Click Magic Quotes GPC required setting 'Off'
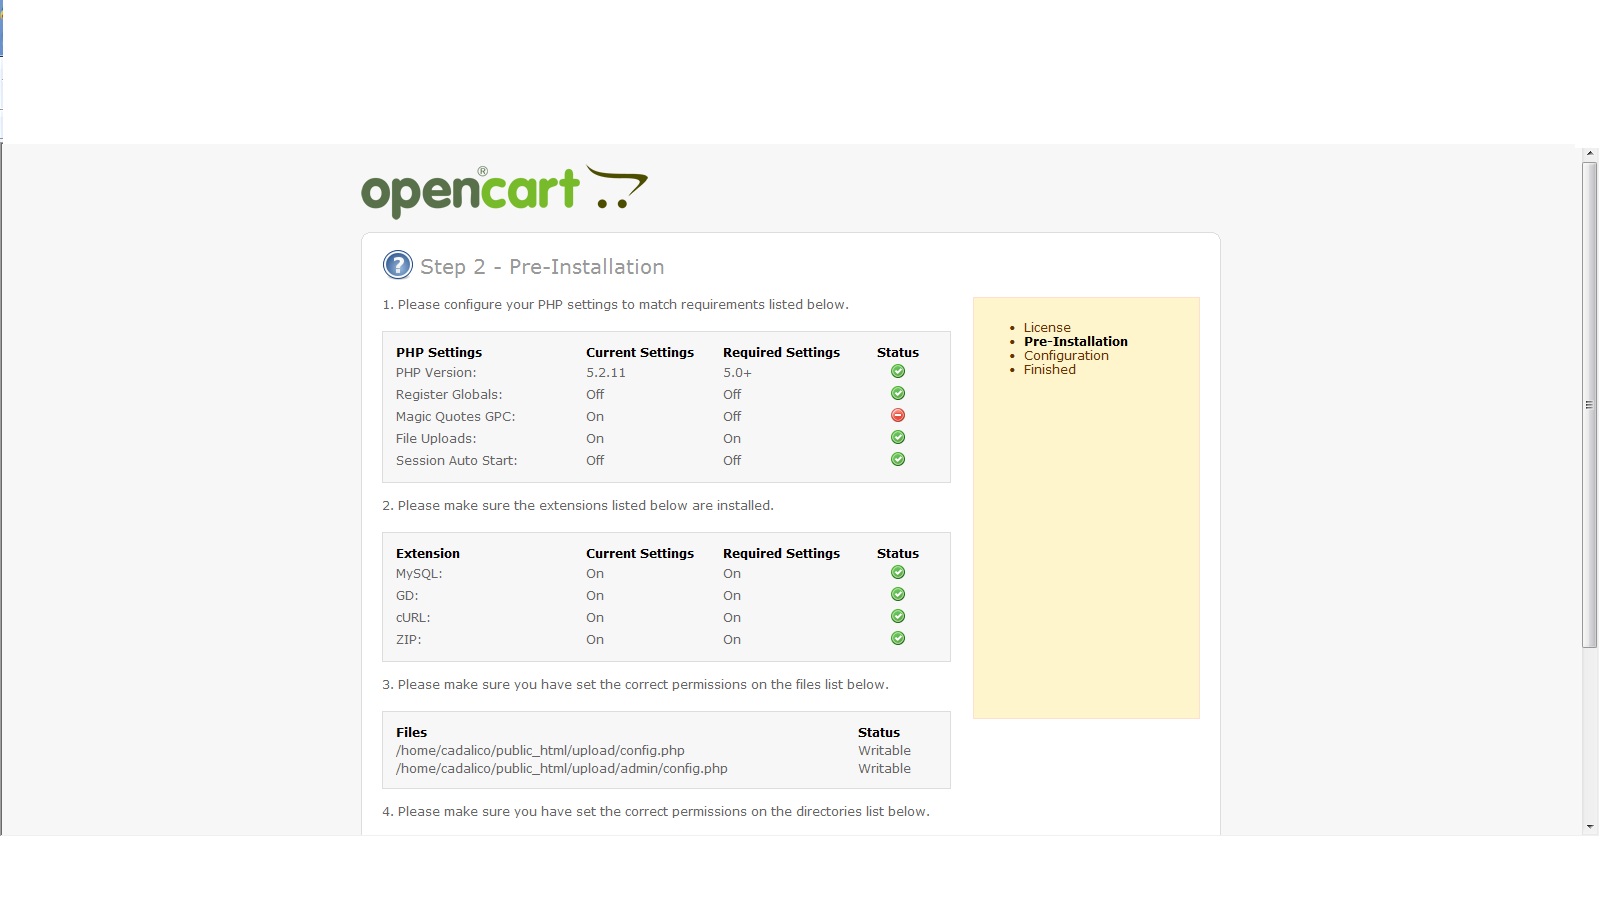The height and width of the screenshot is (900, 1600). [x=732, y=417]
